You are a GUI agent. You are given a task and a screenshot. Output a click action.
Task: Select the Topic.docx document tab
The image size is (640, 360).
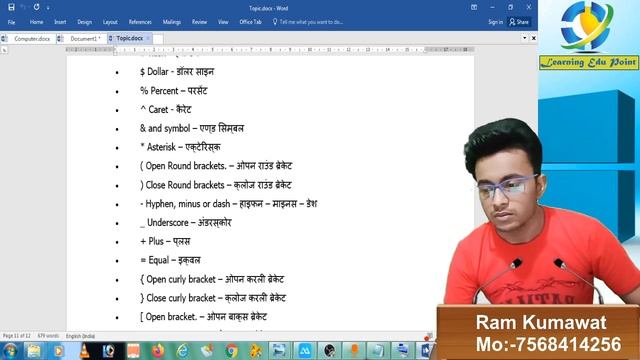pyautogui.click(x=129, y=38)
